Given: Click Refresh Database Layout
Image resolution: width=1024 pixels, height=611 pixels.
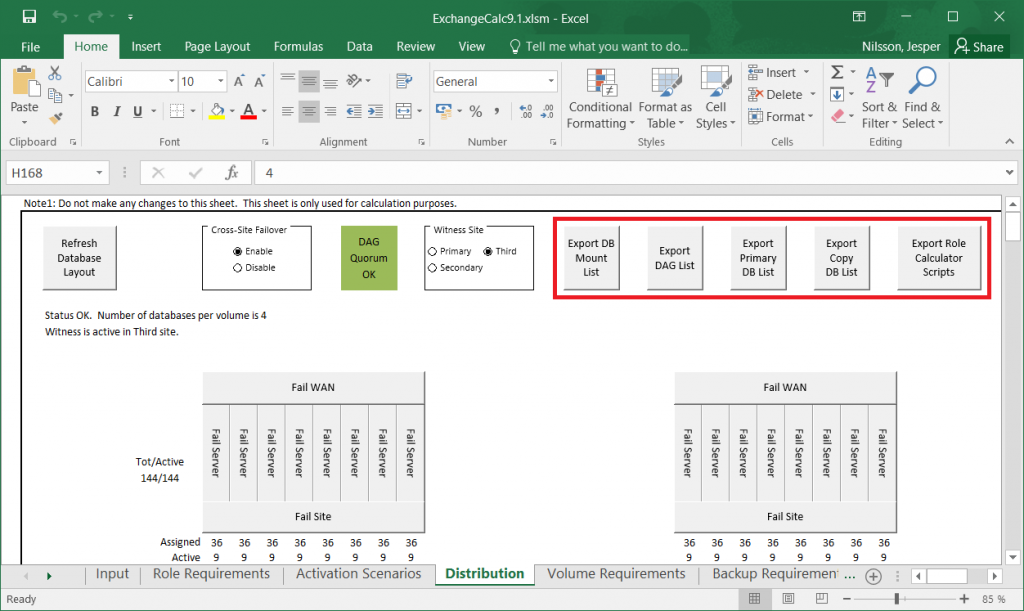Looking at the screenshot, I should 79,257.
